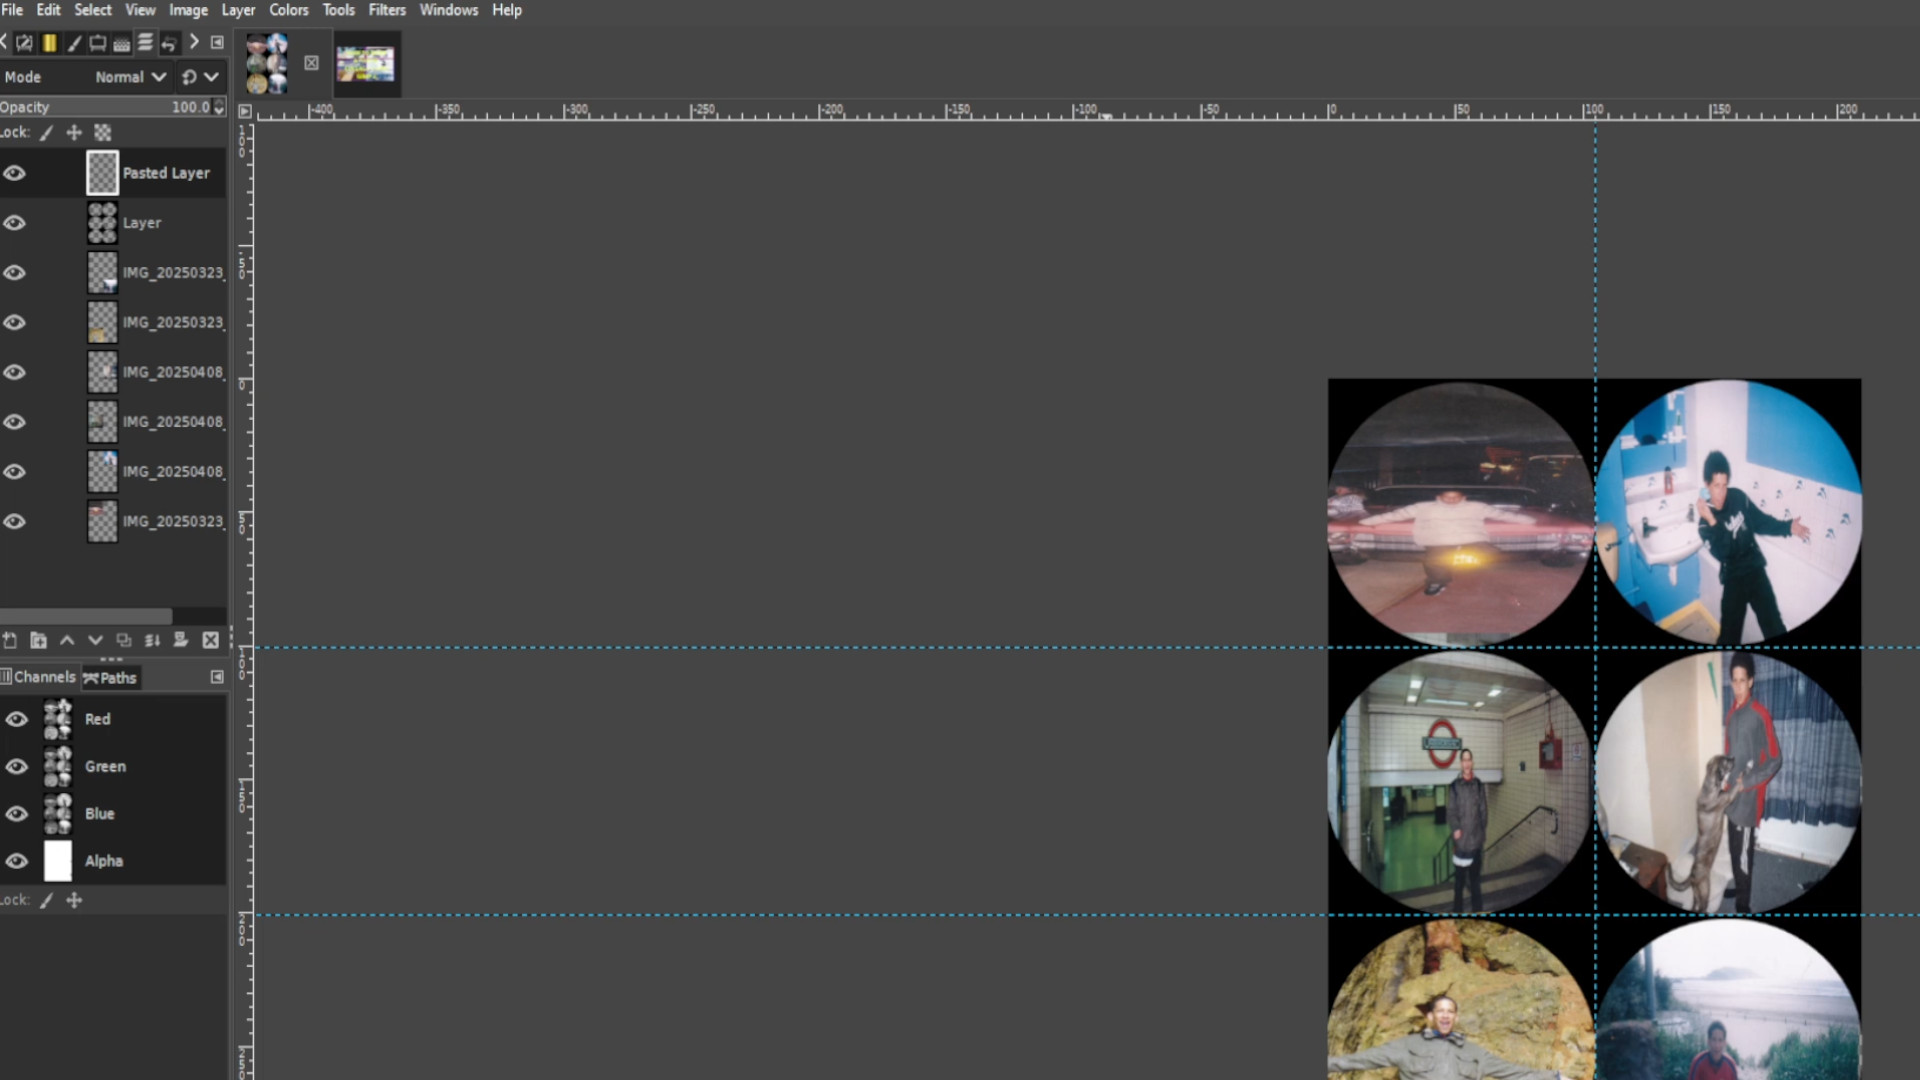Open the Image menu
Screen dimensions: 1920x1080
click(188, 10)
